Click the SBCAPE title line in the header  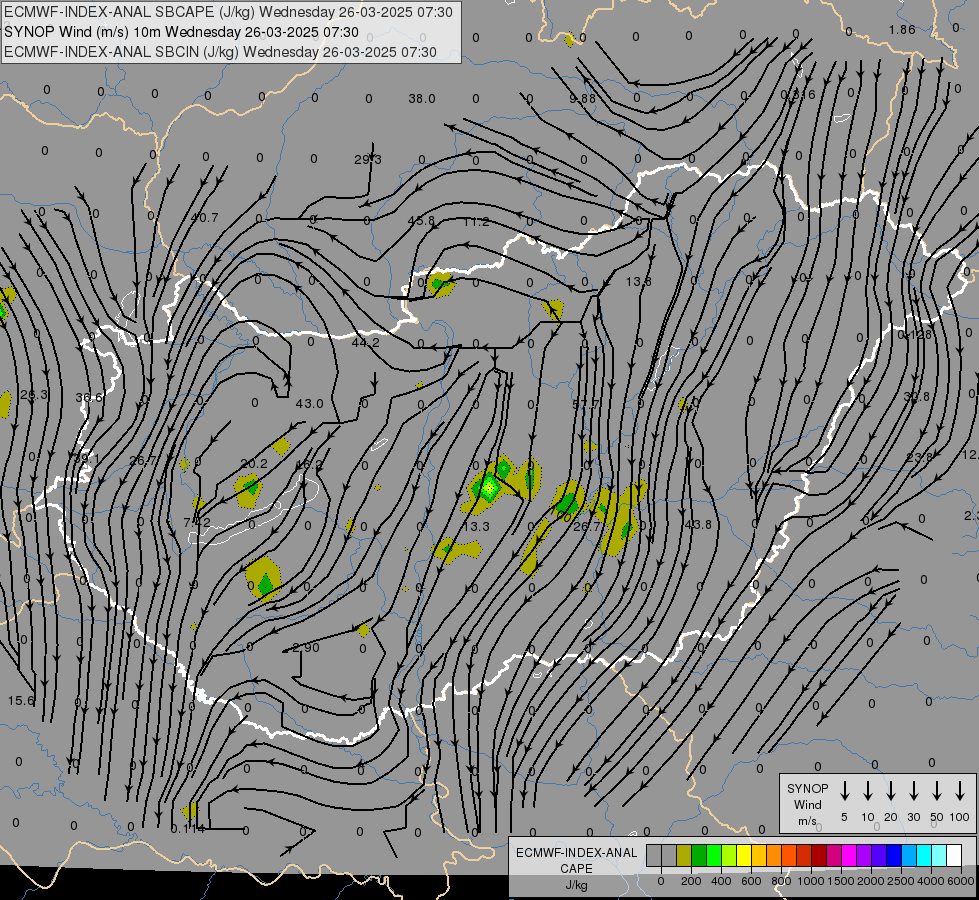click(x=229, y=12)
